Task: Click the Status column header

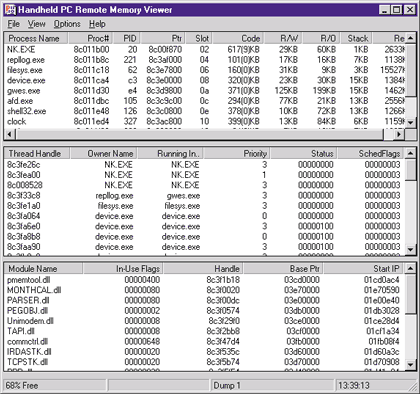Action: tap(304, 153)
